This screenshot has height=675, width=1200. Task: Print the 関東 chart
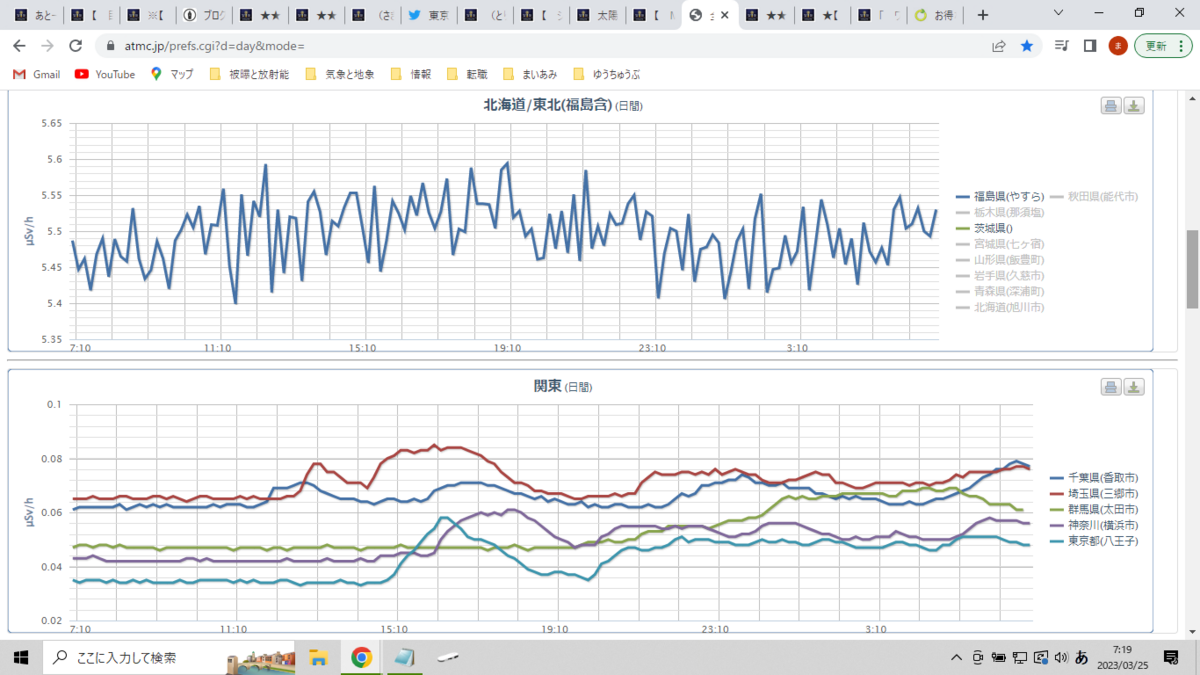(x=1111, y=387)
